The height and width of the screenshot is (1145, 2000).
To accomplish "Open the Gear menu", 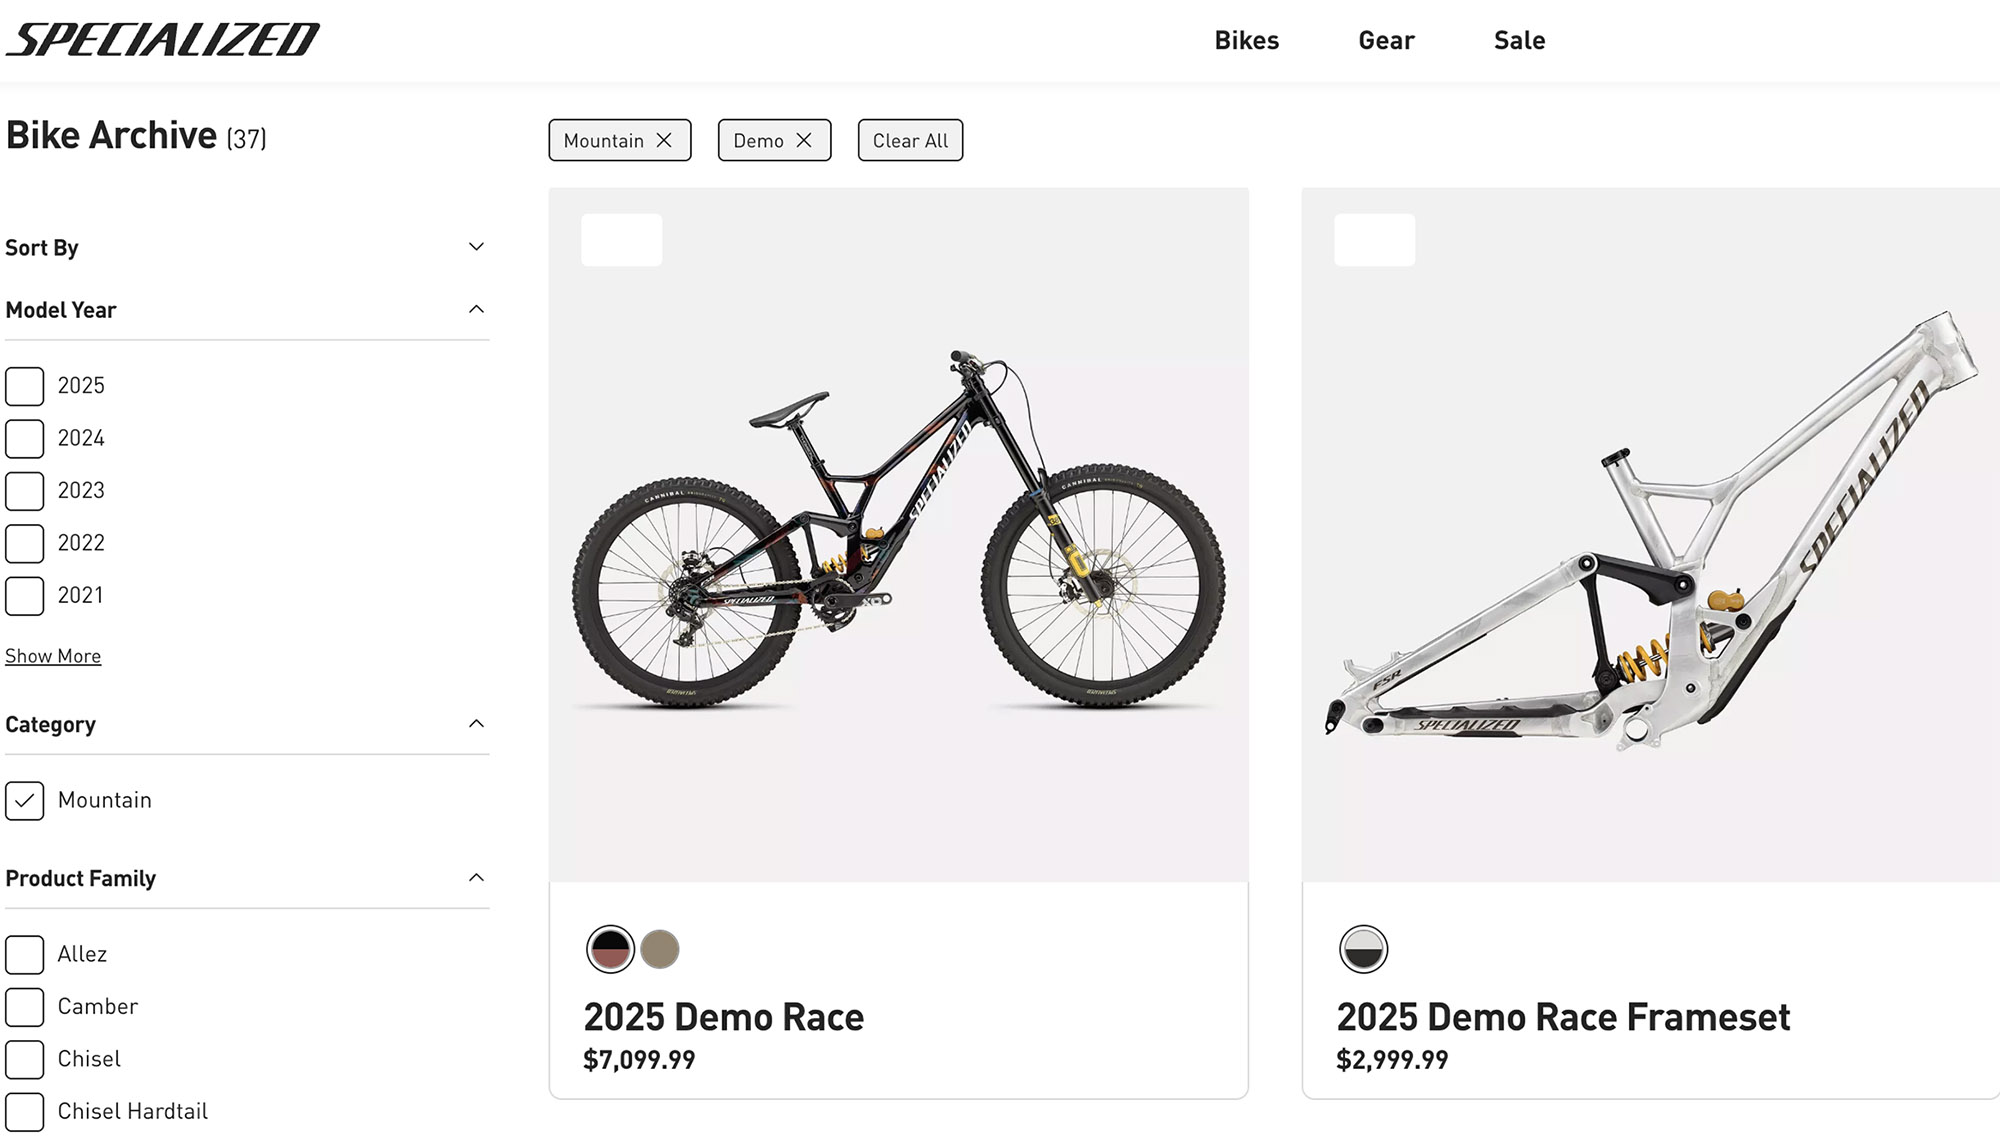I will coord(1386,41).
